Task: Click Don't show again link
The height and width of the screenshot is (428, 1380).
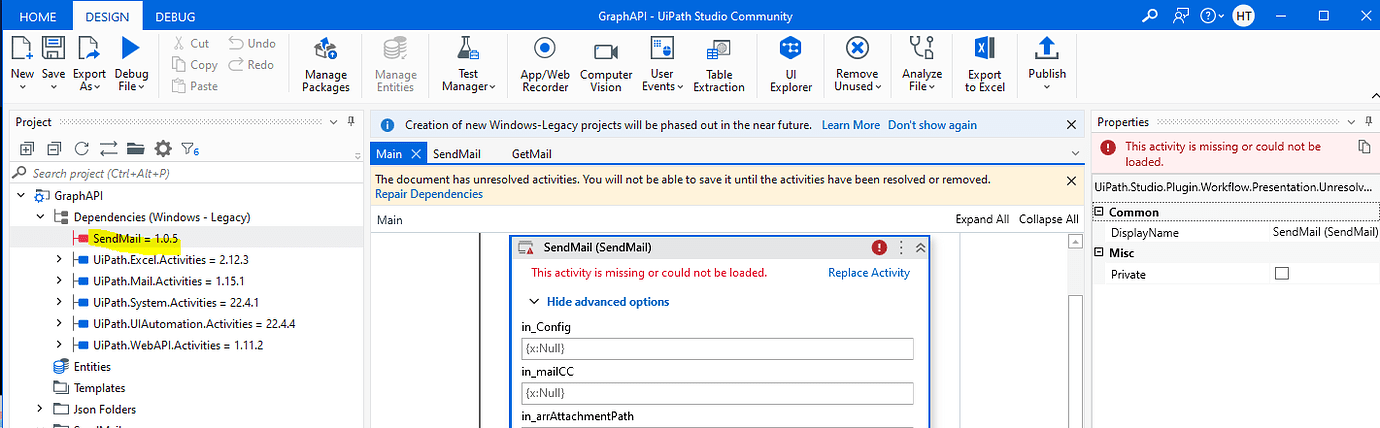Action: [x=932, y=125]
